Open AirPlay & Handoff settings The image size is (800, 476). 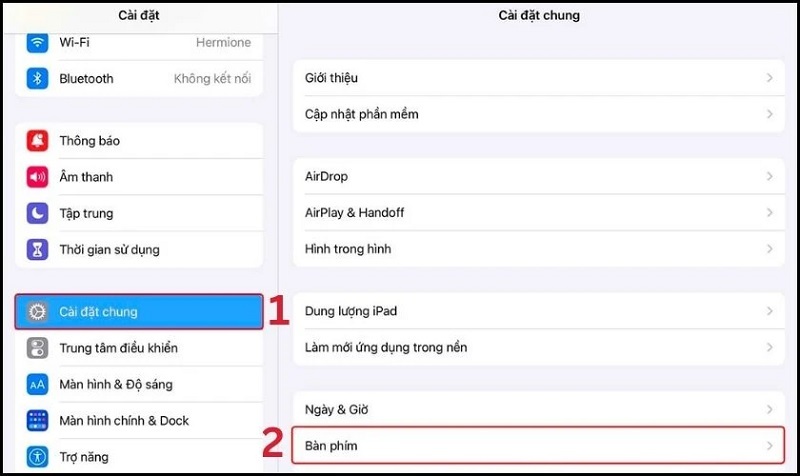click(x=539, y=213)
